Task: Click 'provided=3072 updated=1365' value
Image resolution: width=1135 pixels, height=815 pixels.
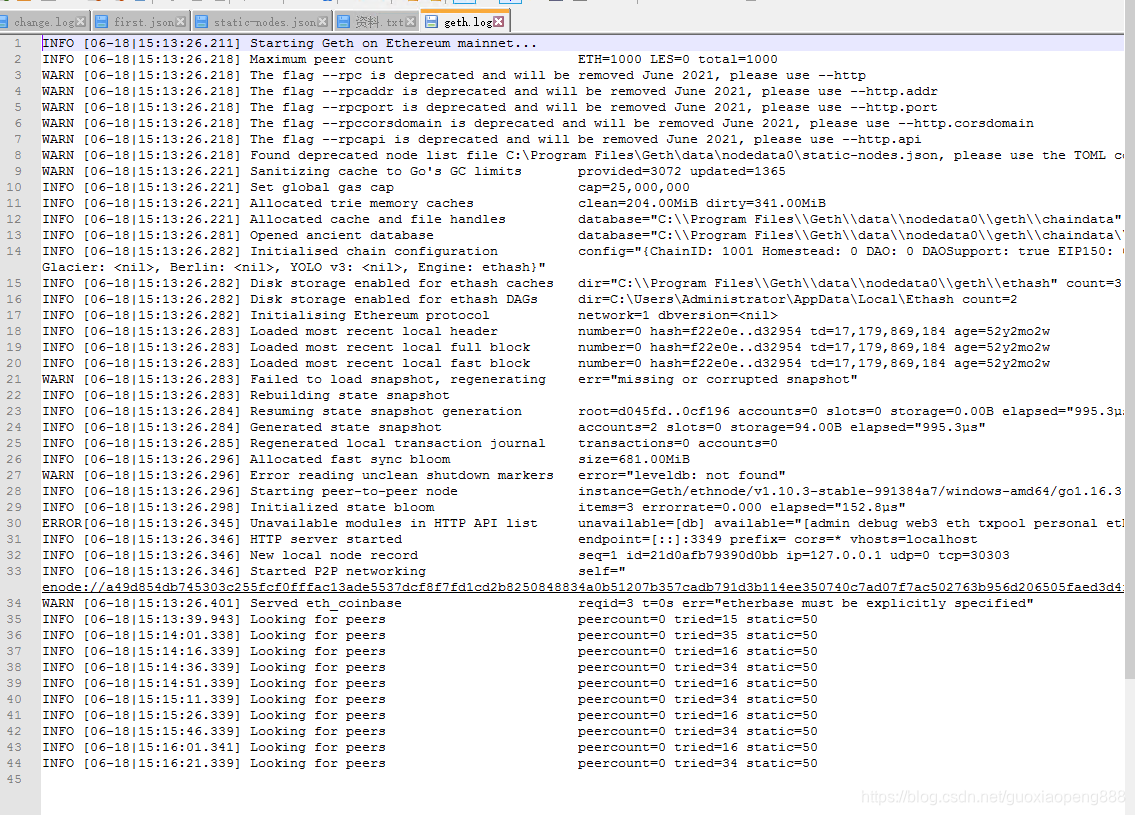Action: [681, 172]
